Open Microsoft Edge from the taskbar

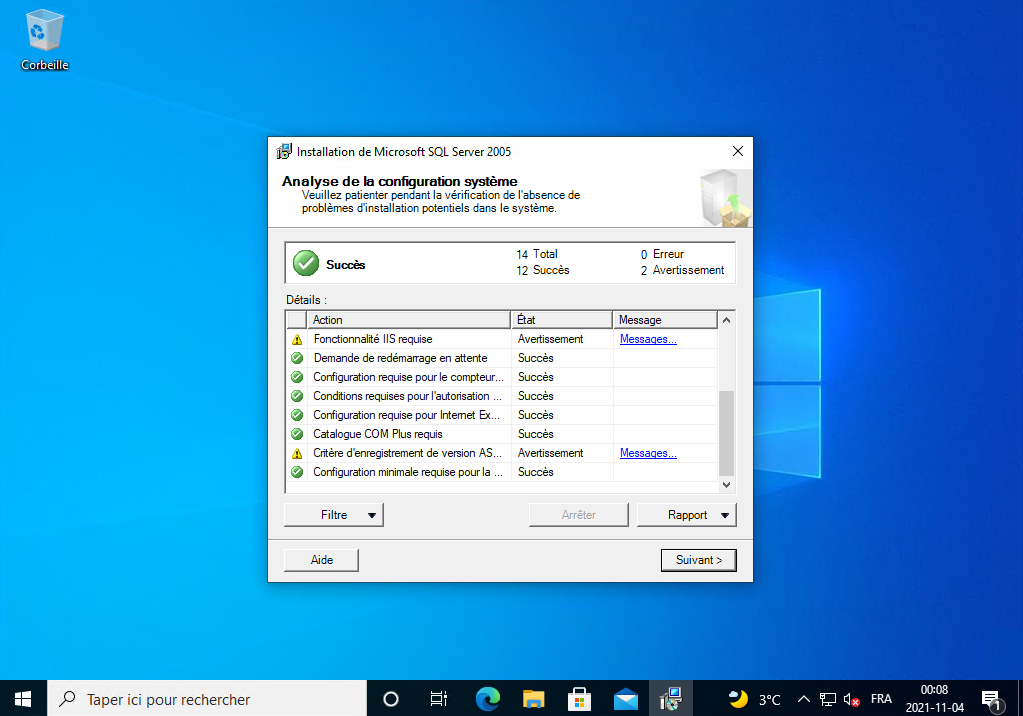click(487, 698)
